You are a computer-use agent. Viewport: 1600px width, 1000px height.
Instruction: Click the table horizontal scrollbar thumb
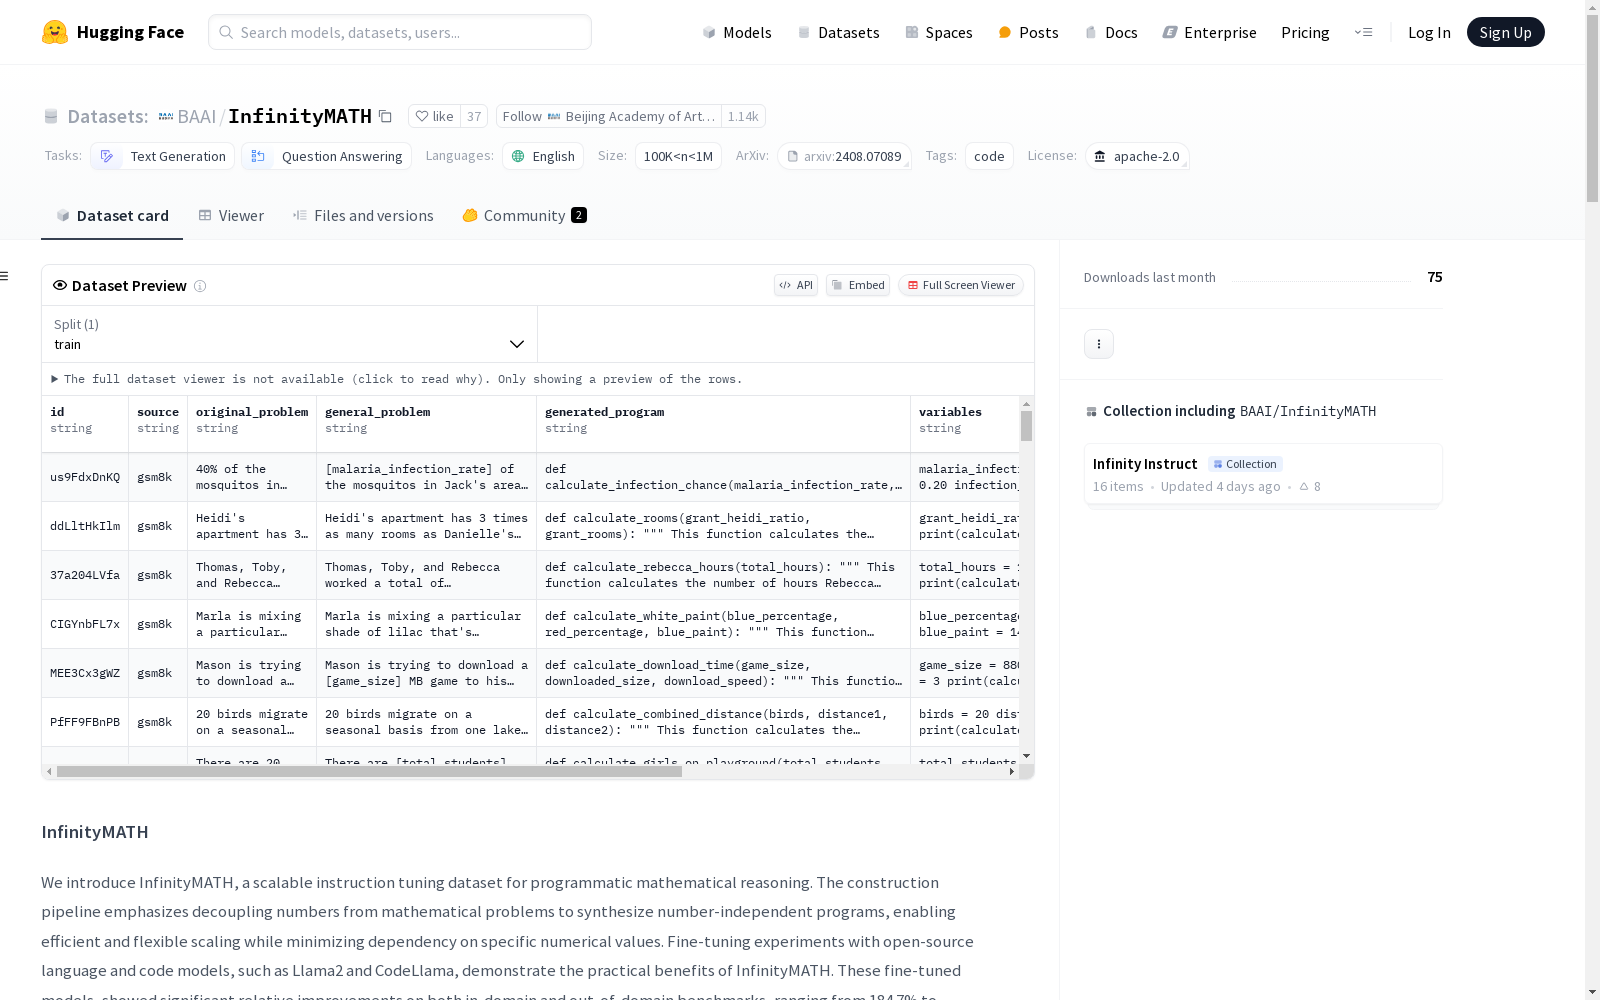(x=369, y=771)
